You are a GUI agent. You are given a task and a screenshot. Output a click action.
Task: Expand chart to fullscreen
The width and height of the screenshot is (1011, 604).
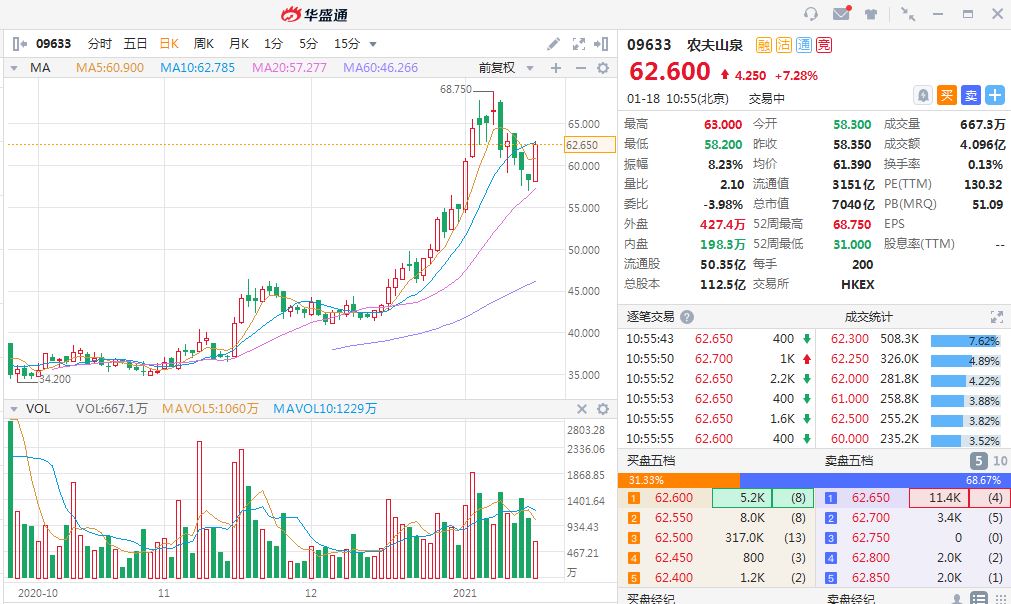578,44
